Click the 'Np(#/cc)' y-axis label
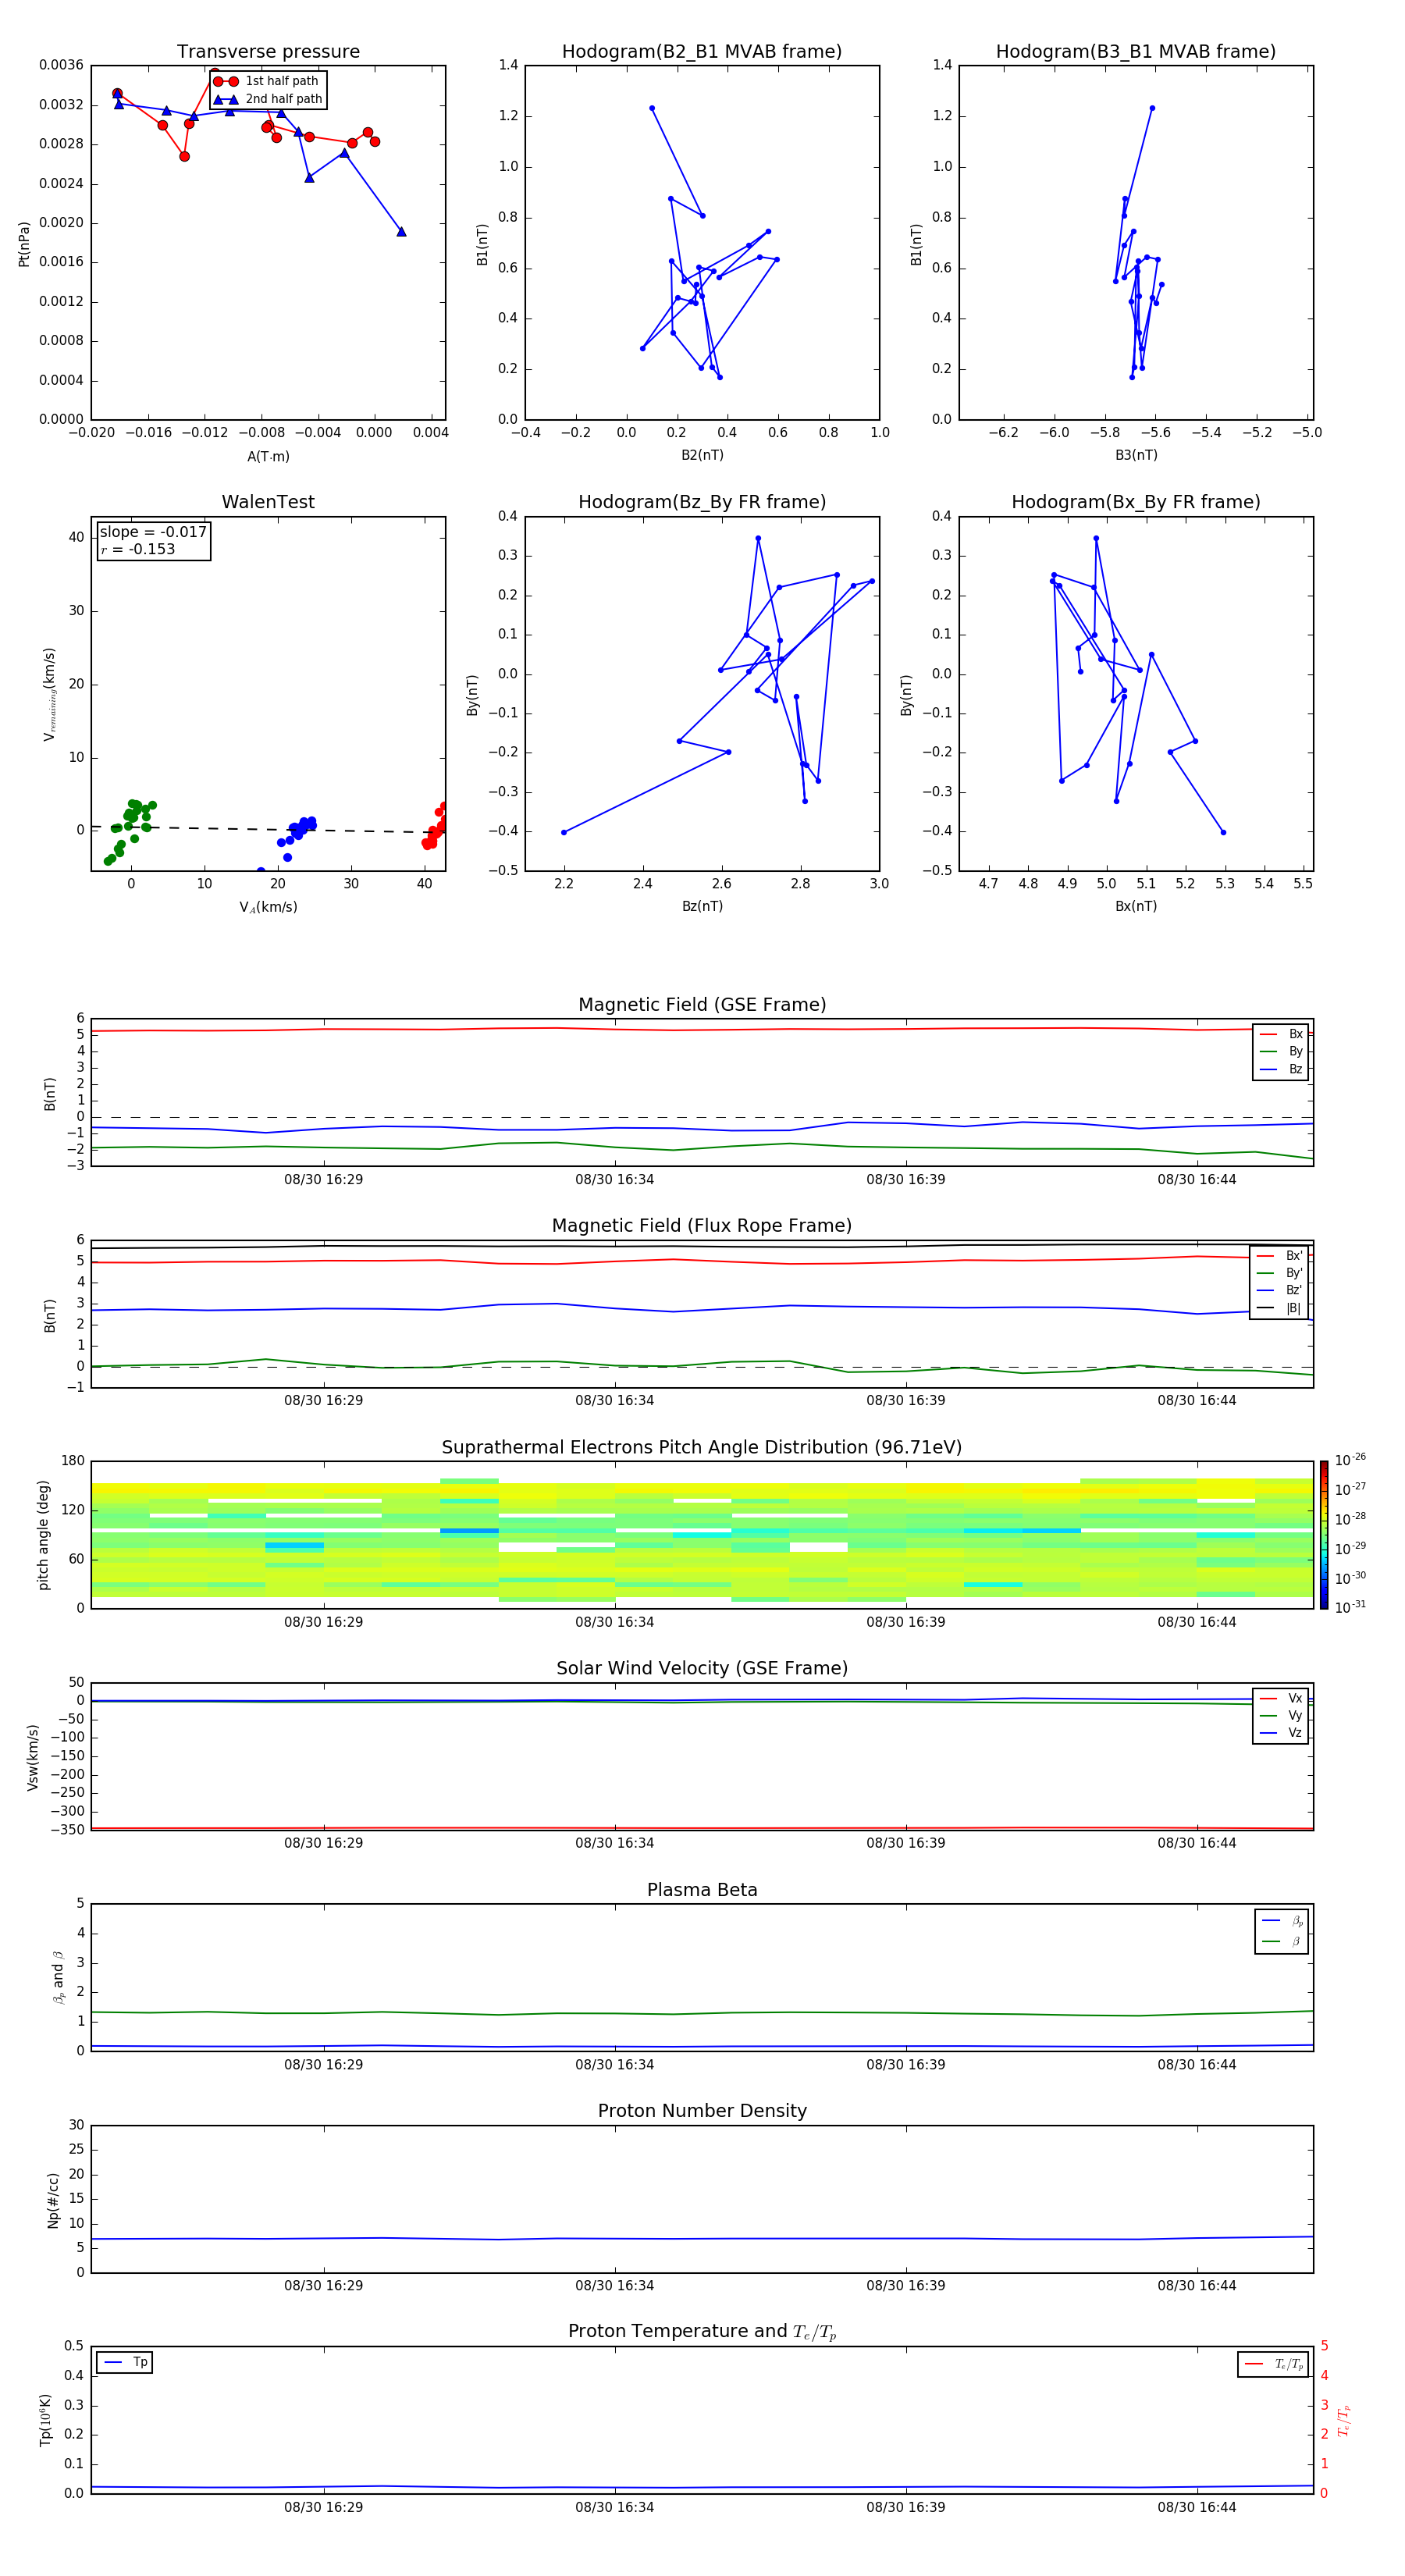1405x2576 pixels. click(x=53, y=2200)
